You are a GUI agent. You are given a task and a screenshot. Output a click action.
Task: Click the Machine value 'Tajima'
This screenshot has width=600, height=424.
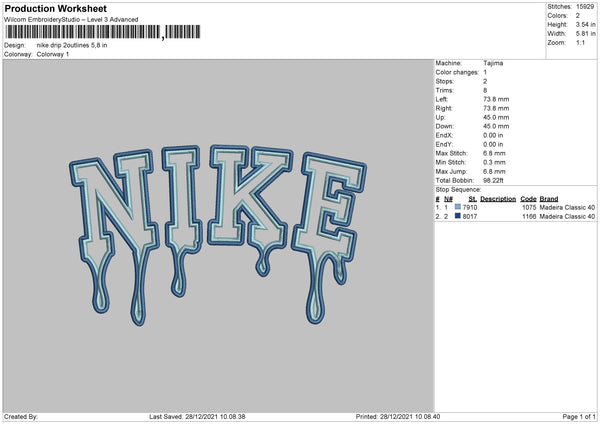pos(493,63)
